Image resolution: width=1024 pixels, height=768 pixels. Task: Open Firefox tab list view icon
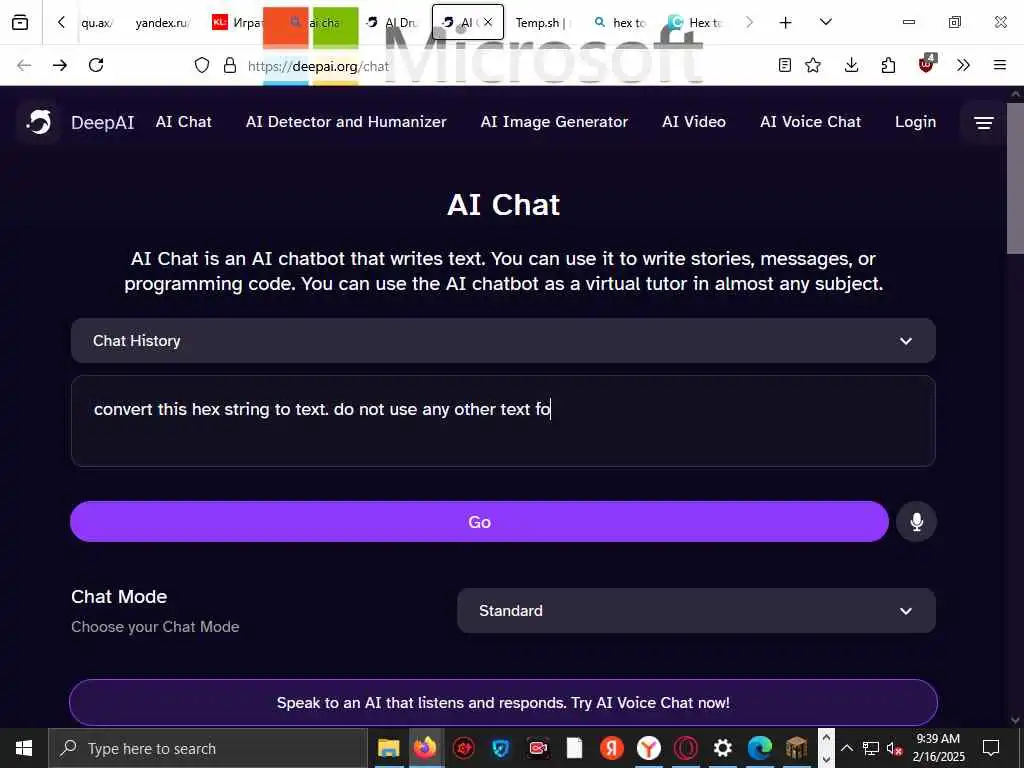pos(20,22)
